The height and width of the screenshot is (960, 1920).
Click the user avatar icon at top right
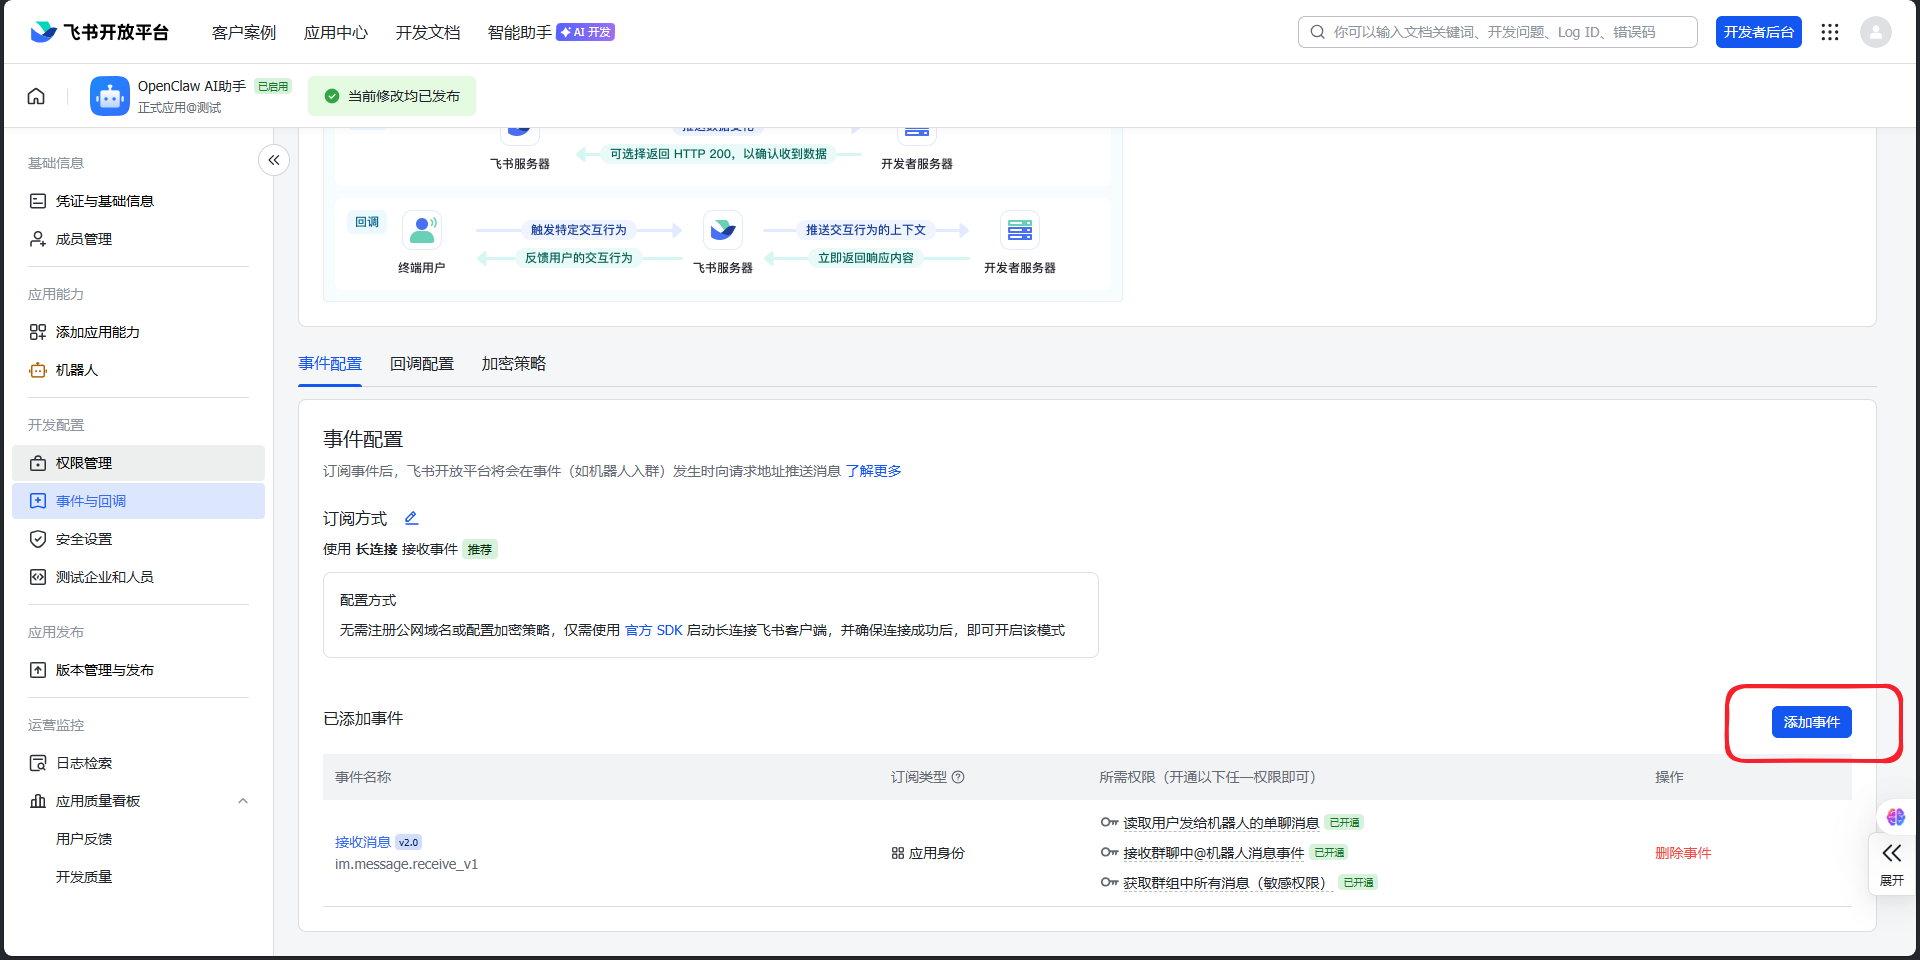(x=1875, y=32)
